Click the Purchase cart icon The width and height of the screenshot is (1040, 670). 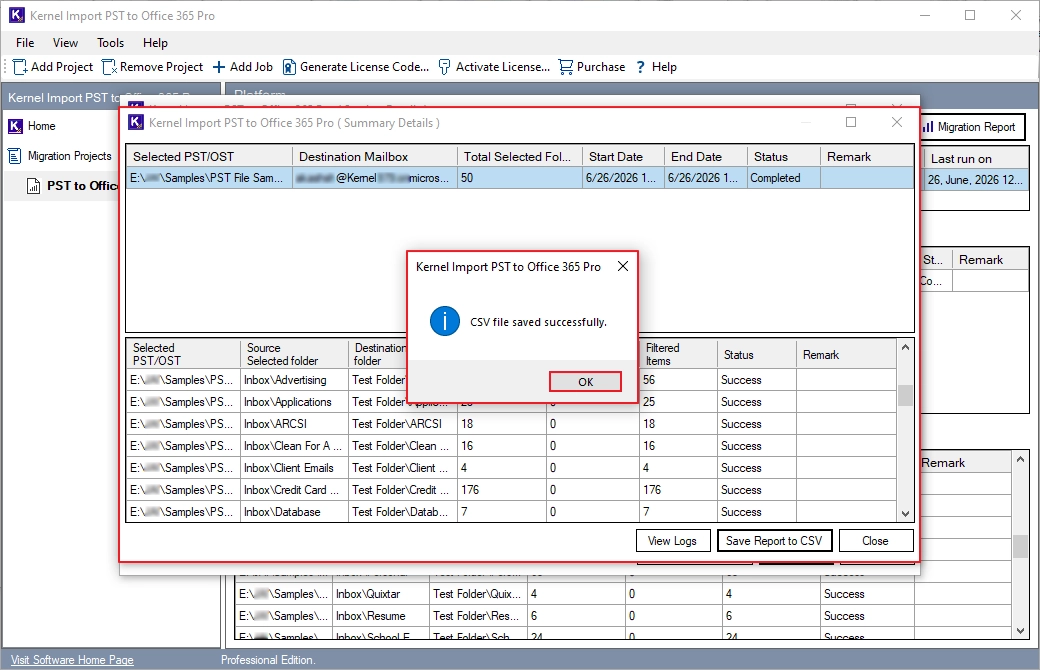coord(566,67)
